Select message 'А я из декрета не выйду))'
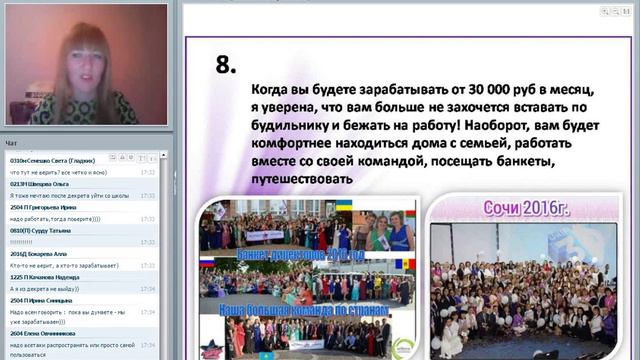640x360 pixels. pyautogui.click(x=44, y=289)
